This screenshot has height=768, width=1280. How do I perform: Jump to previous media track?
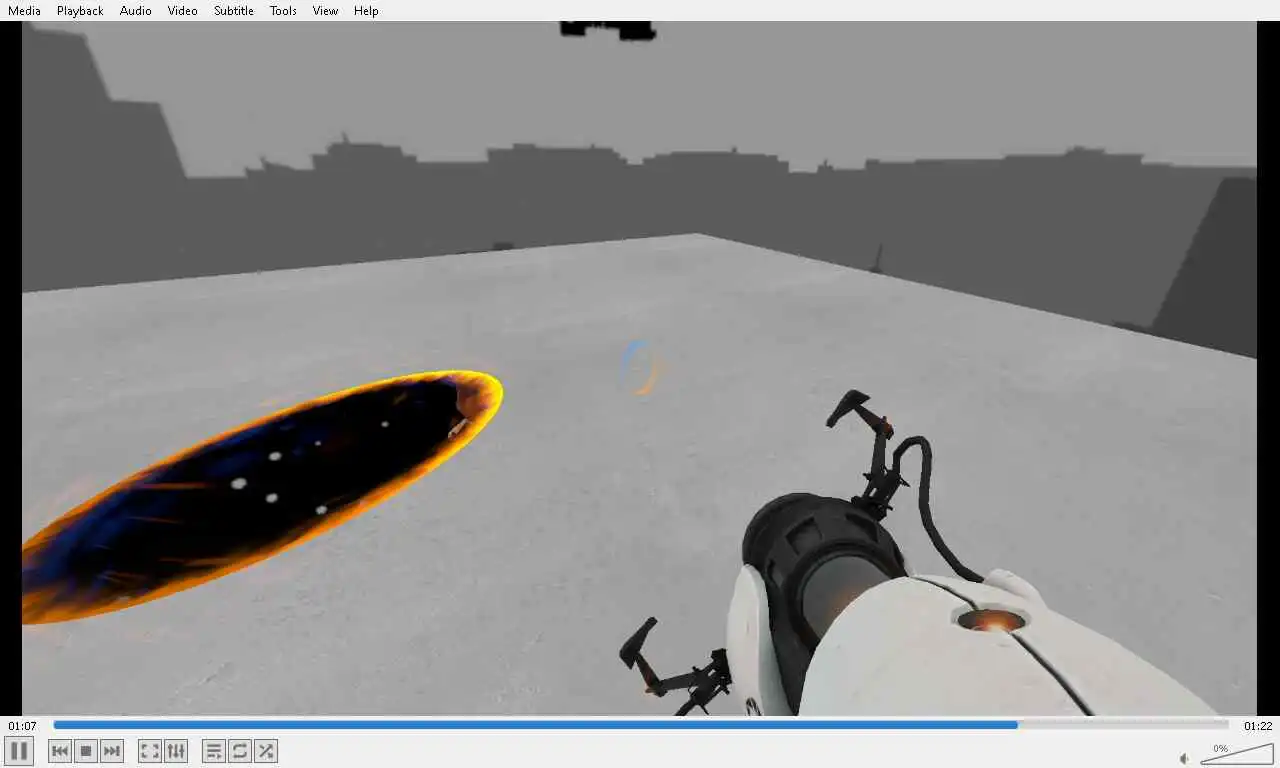60,751
